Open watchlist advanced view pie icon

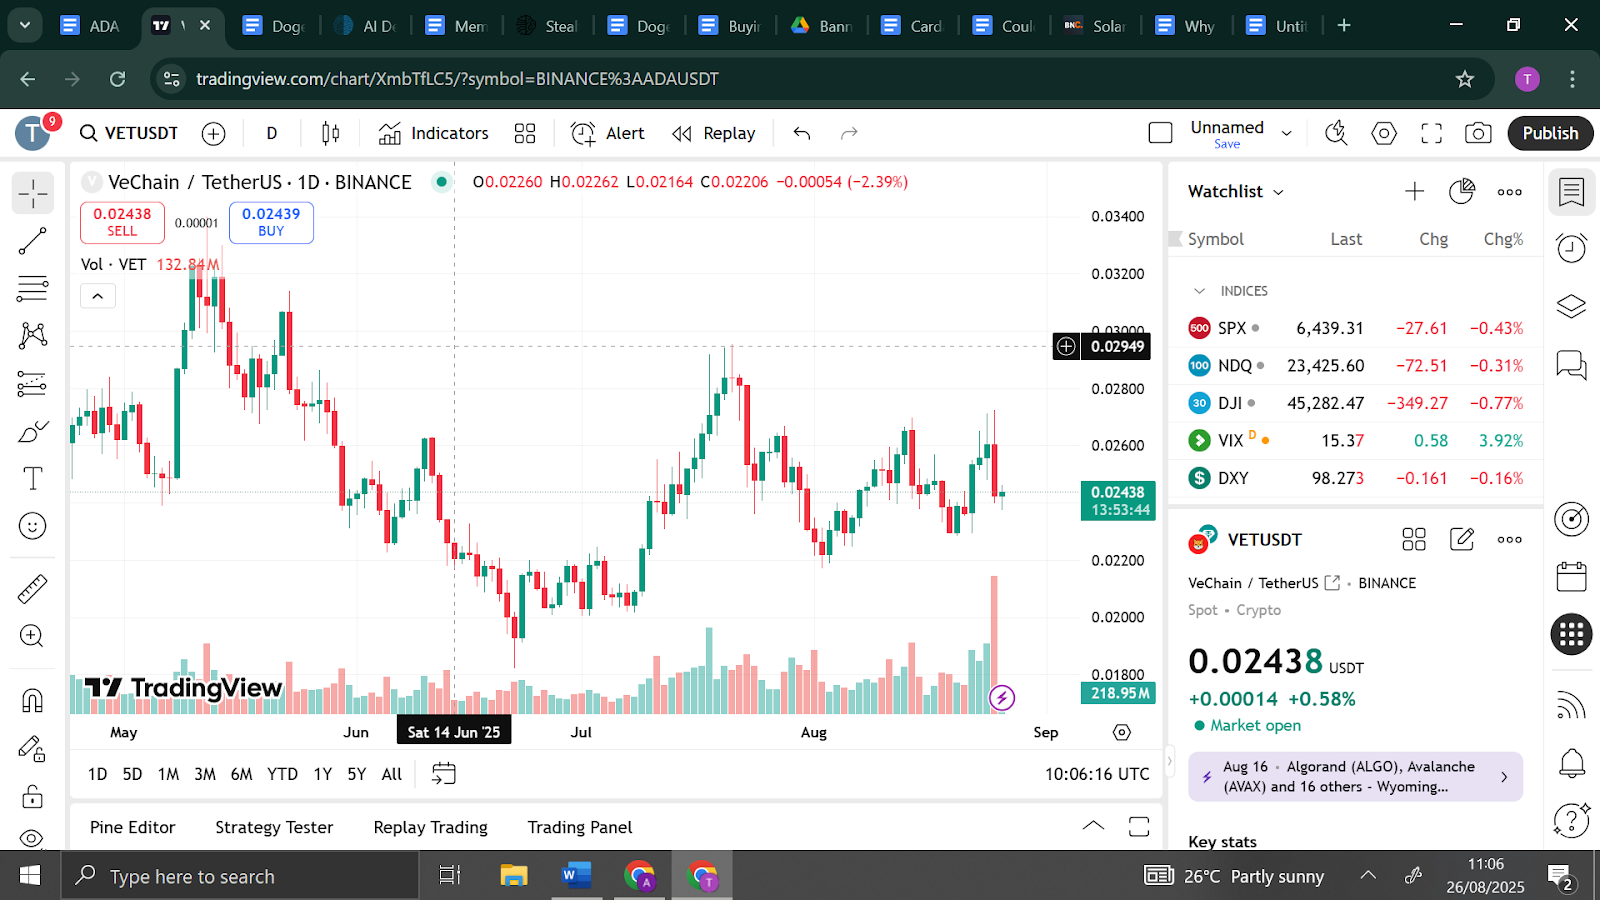pos(1462,191)
